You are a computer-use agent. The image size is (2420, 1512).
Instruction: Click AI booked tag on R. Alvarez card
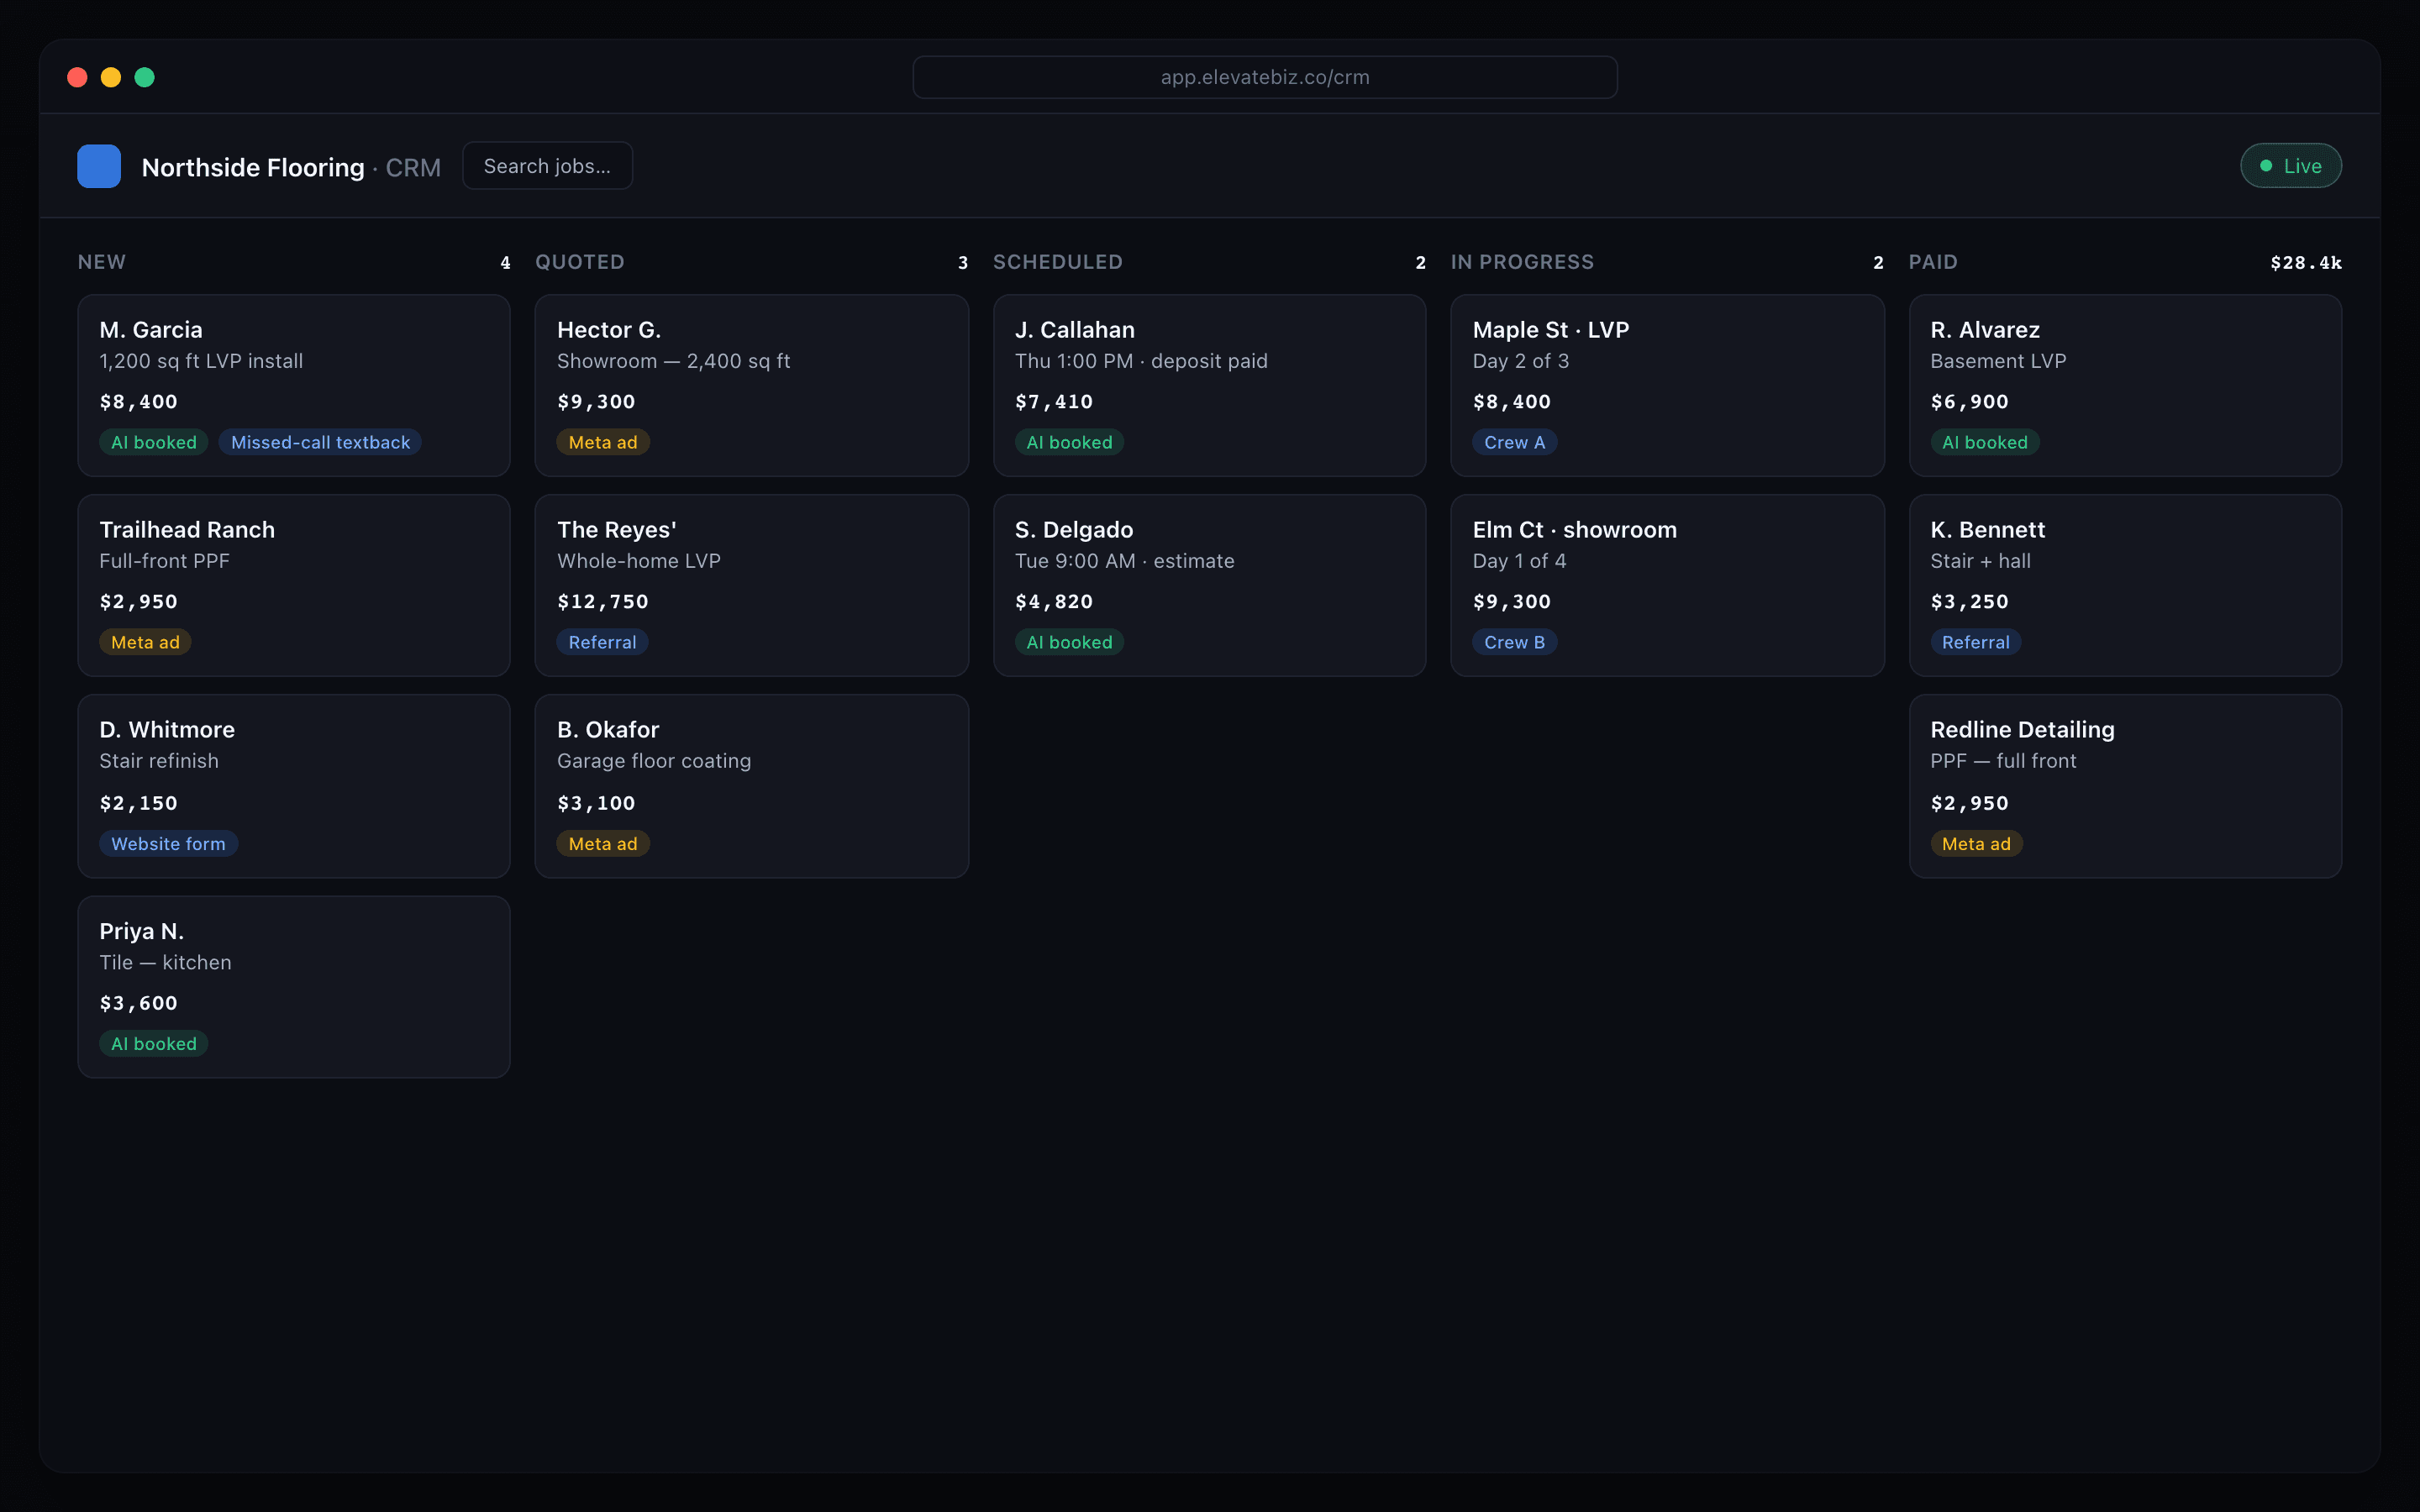coord(1985,442)
